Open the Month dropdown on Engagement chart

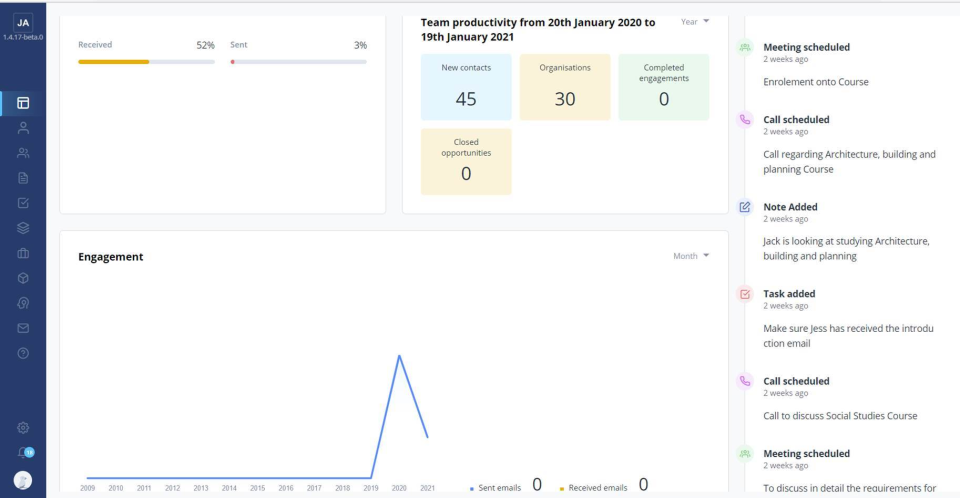point(691,256)
